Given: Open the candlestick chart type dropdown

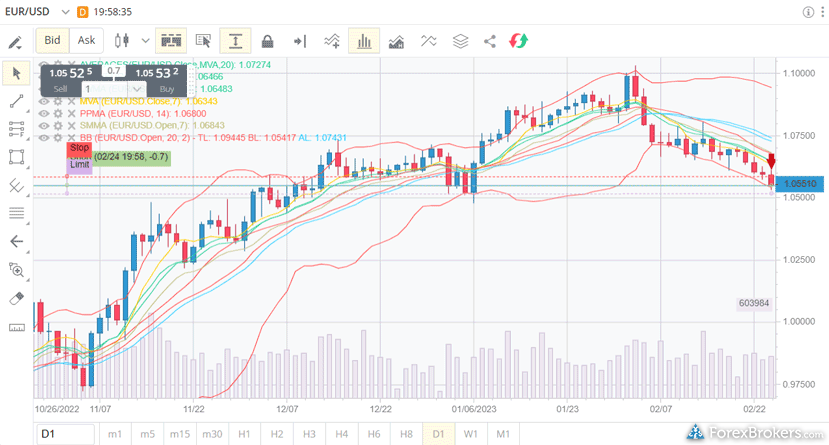Looking at the screenshot, I should tap(145, 41).
